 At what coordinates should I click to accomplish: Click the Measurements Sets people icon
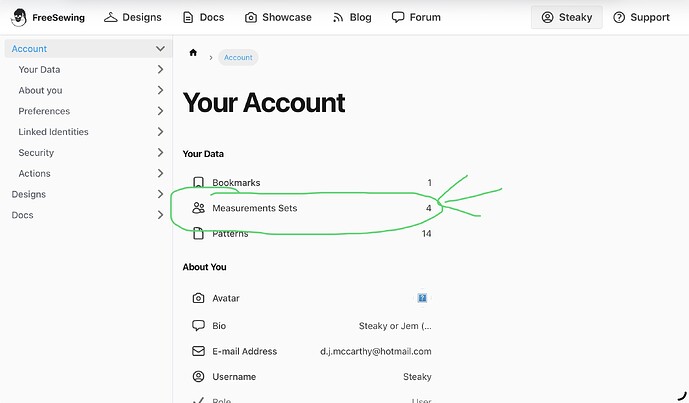198,208
